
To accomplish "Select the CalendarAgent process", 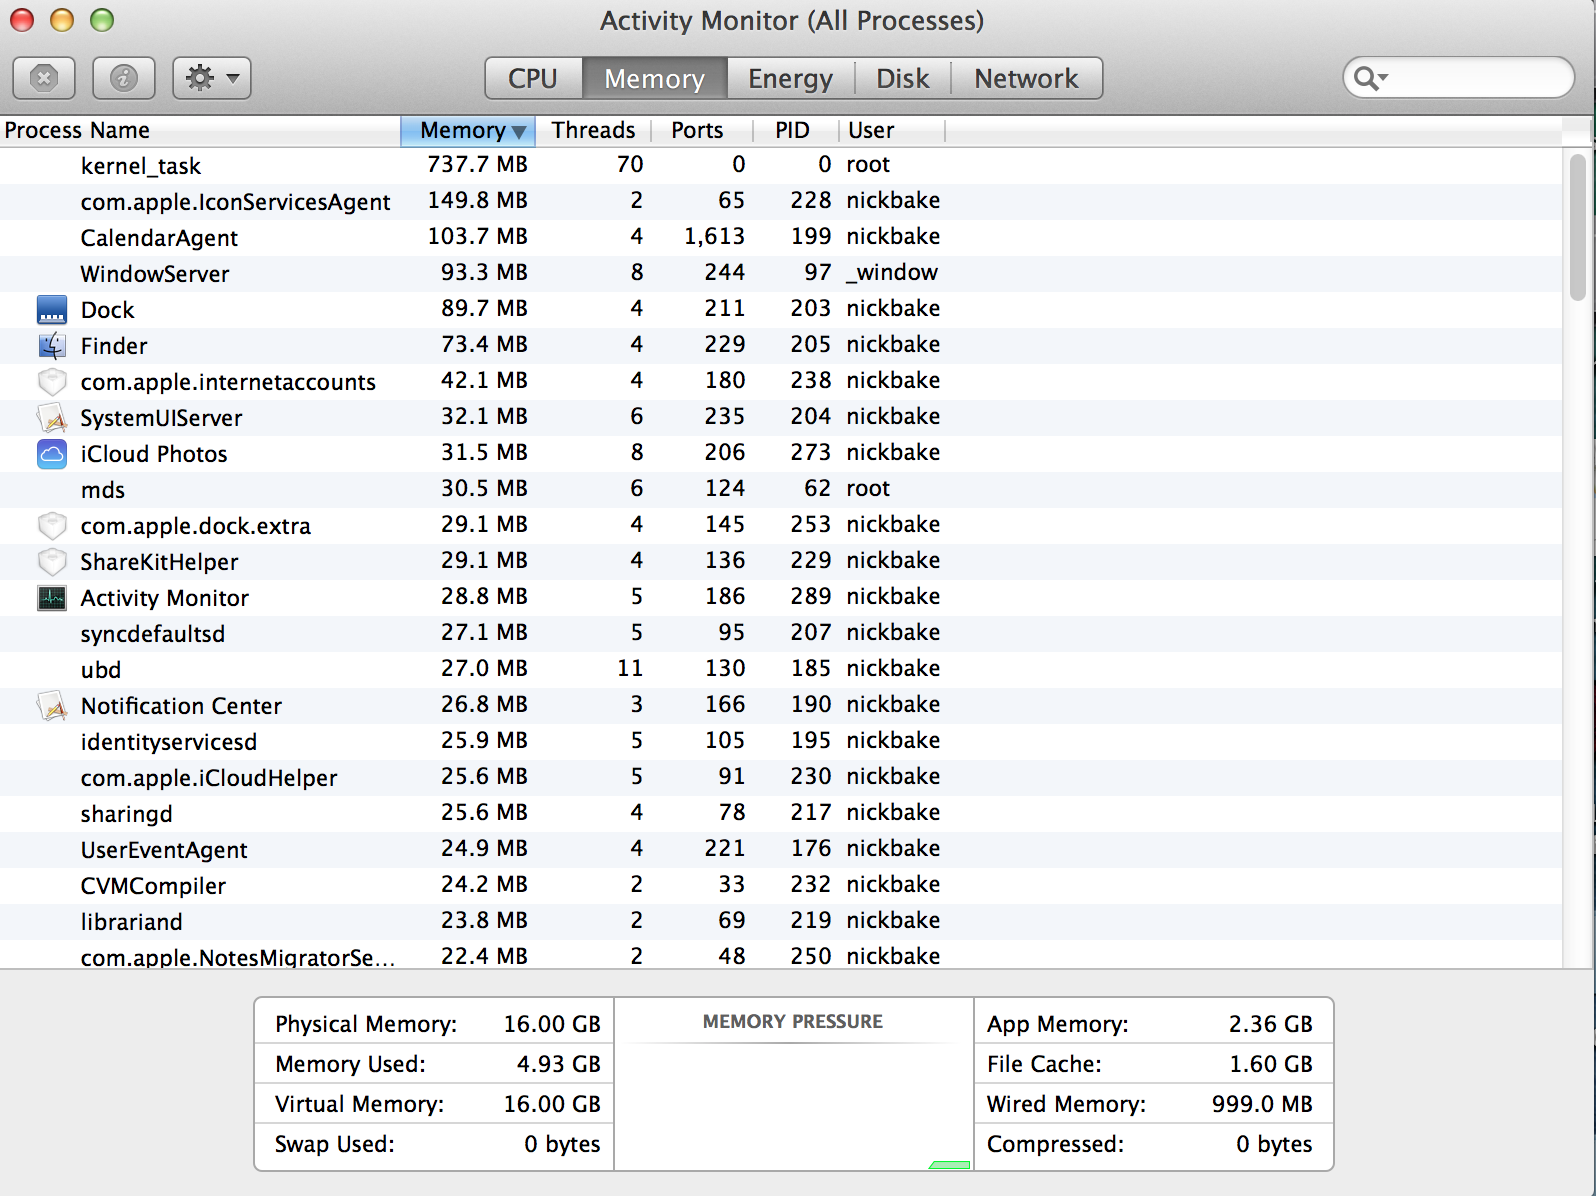I will click(x=780, y=237).
